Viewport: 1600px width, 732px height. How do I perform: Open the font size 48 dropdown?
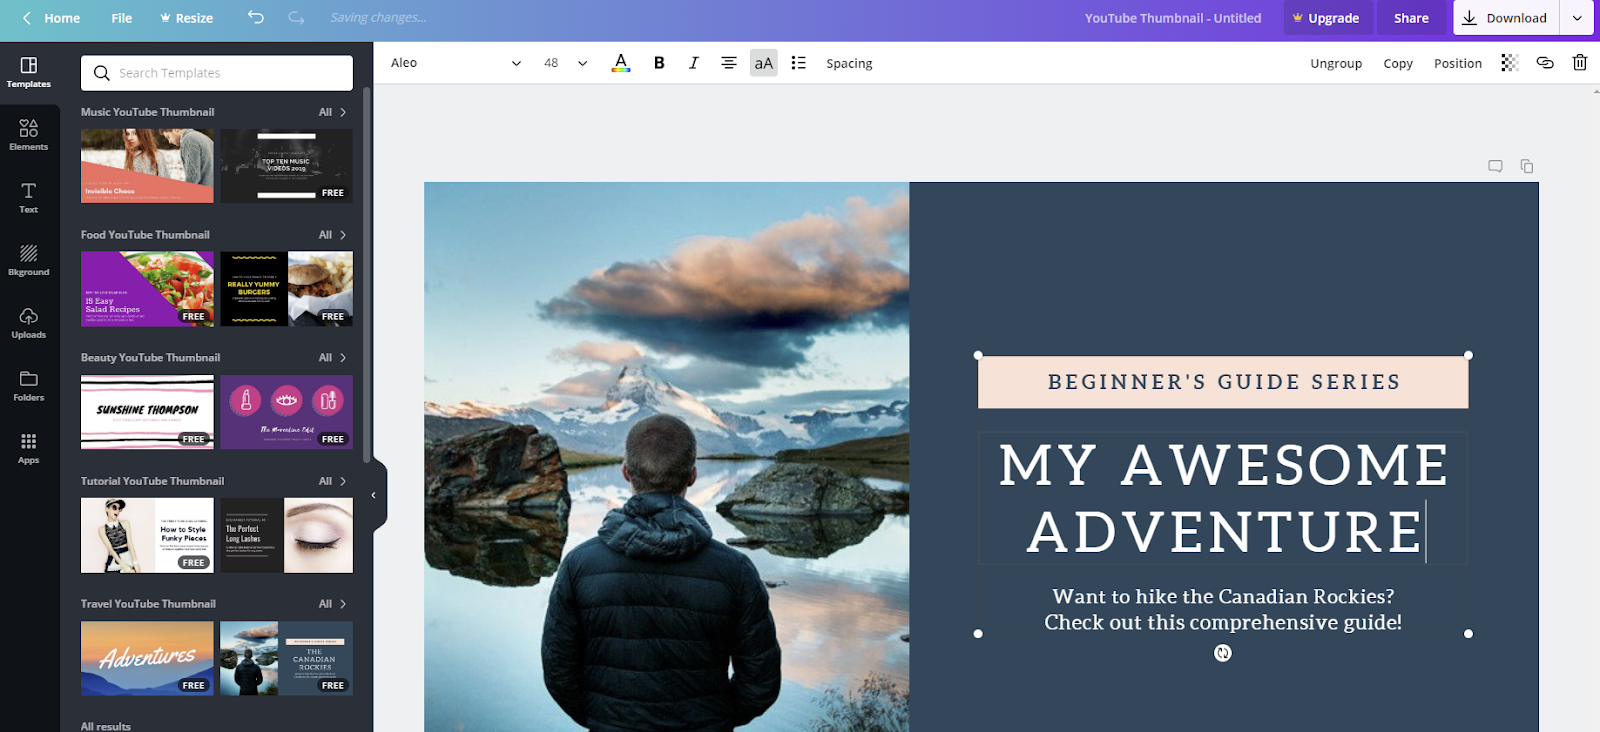565,63
